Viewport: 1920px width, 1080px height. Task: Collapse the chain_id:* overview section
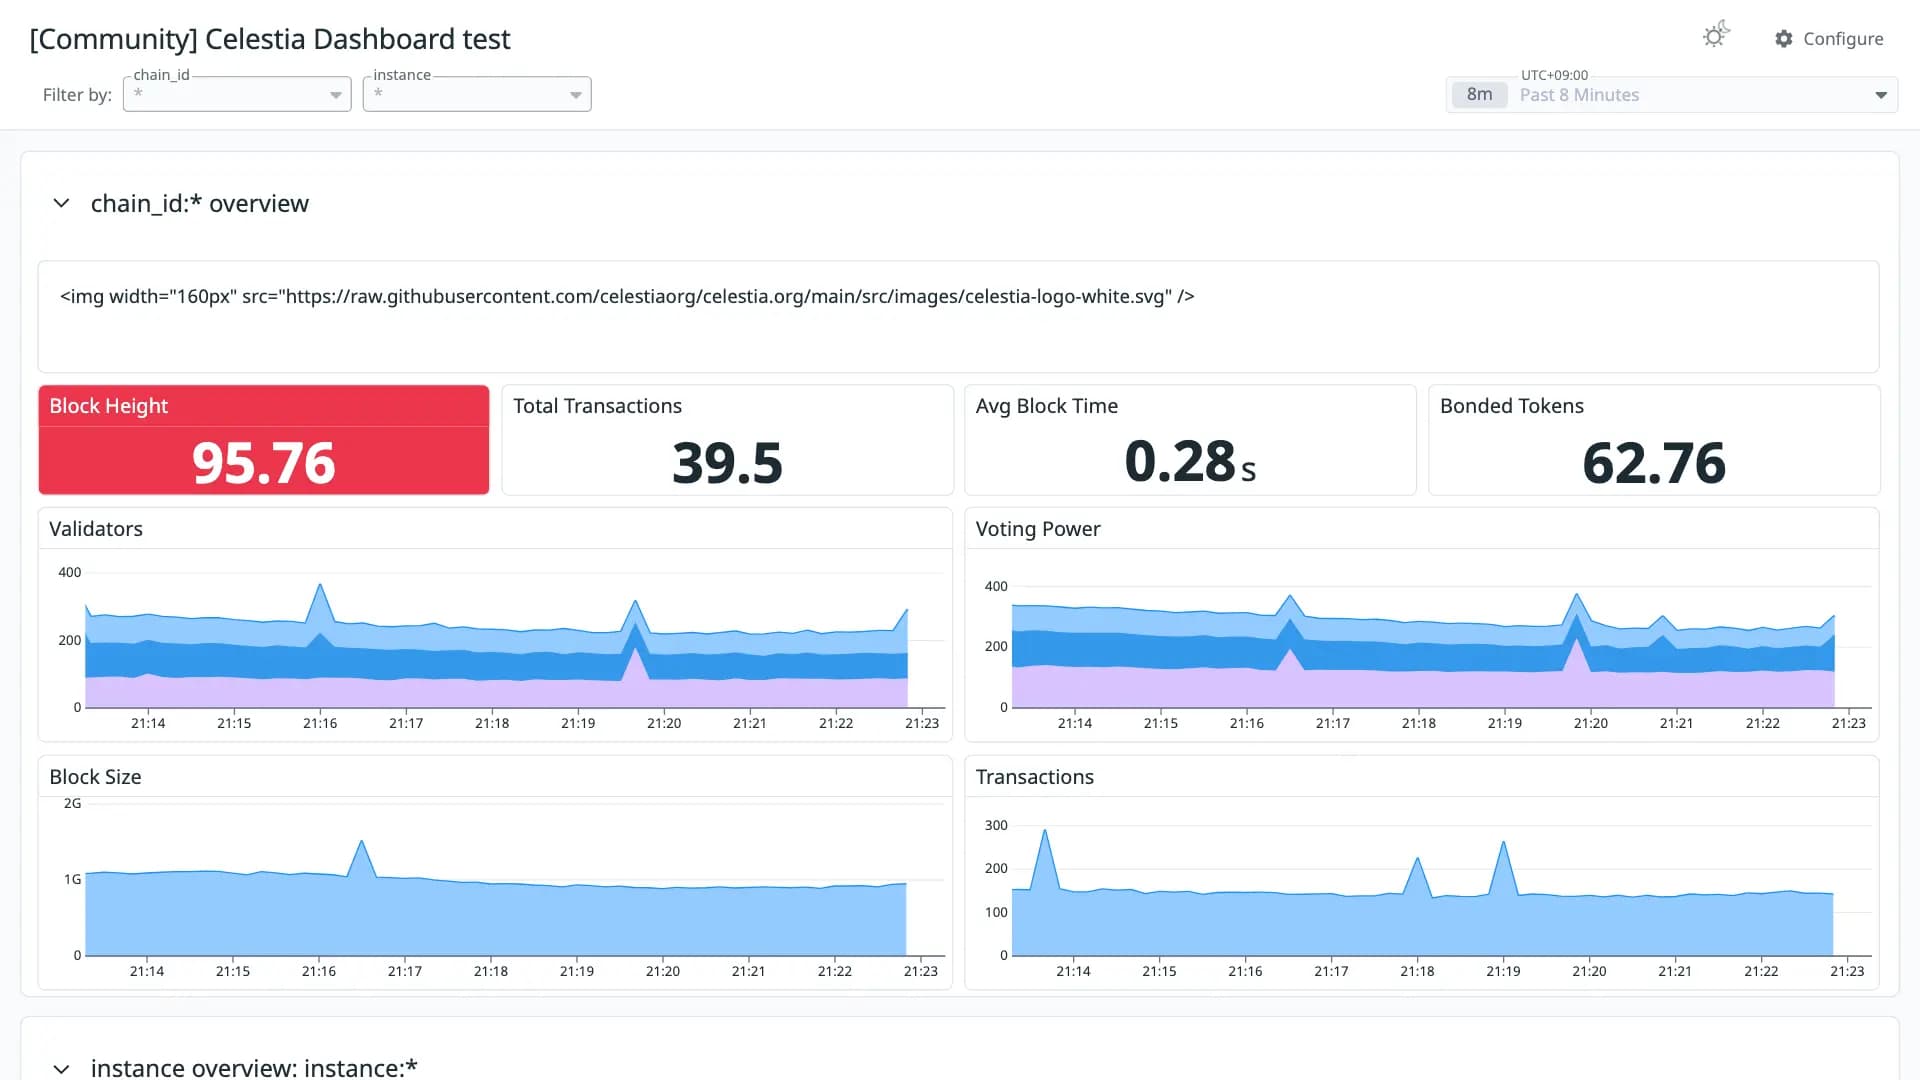click(61, 203)
